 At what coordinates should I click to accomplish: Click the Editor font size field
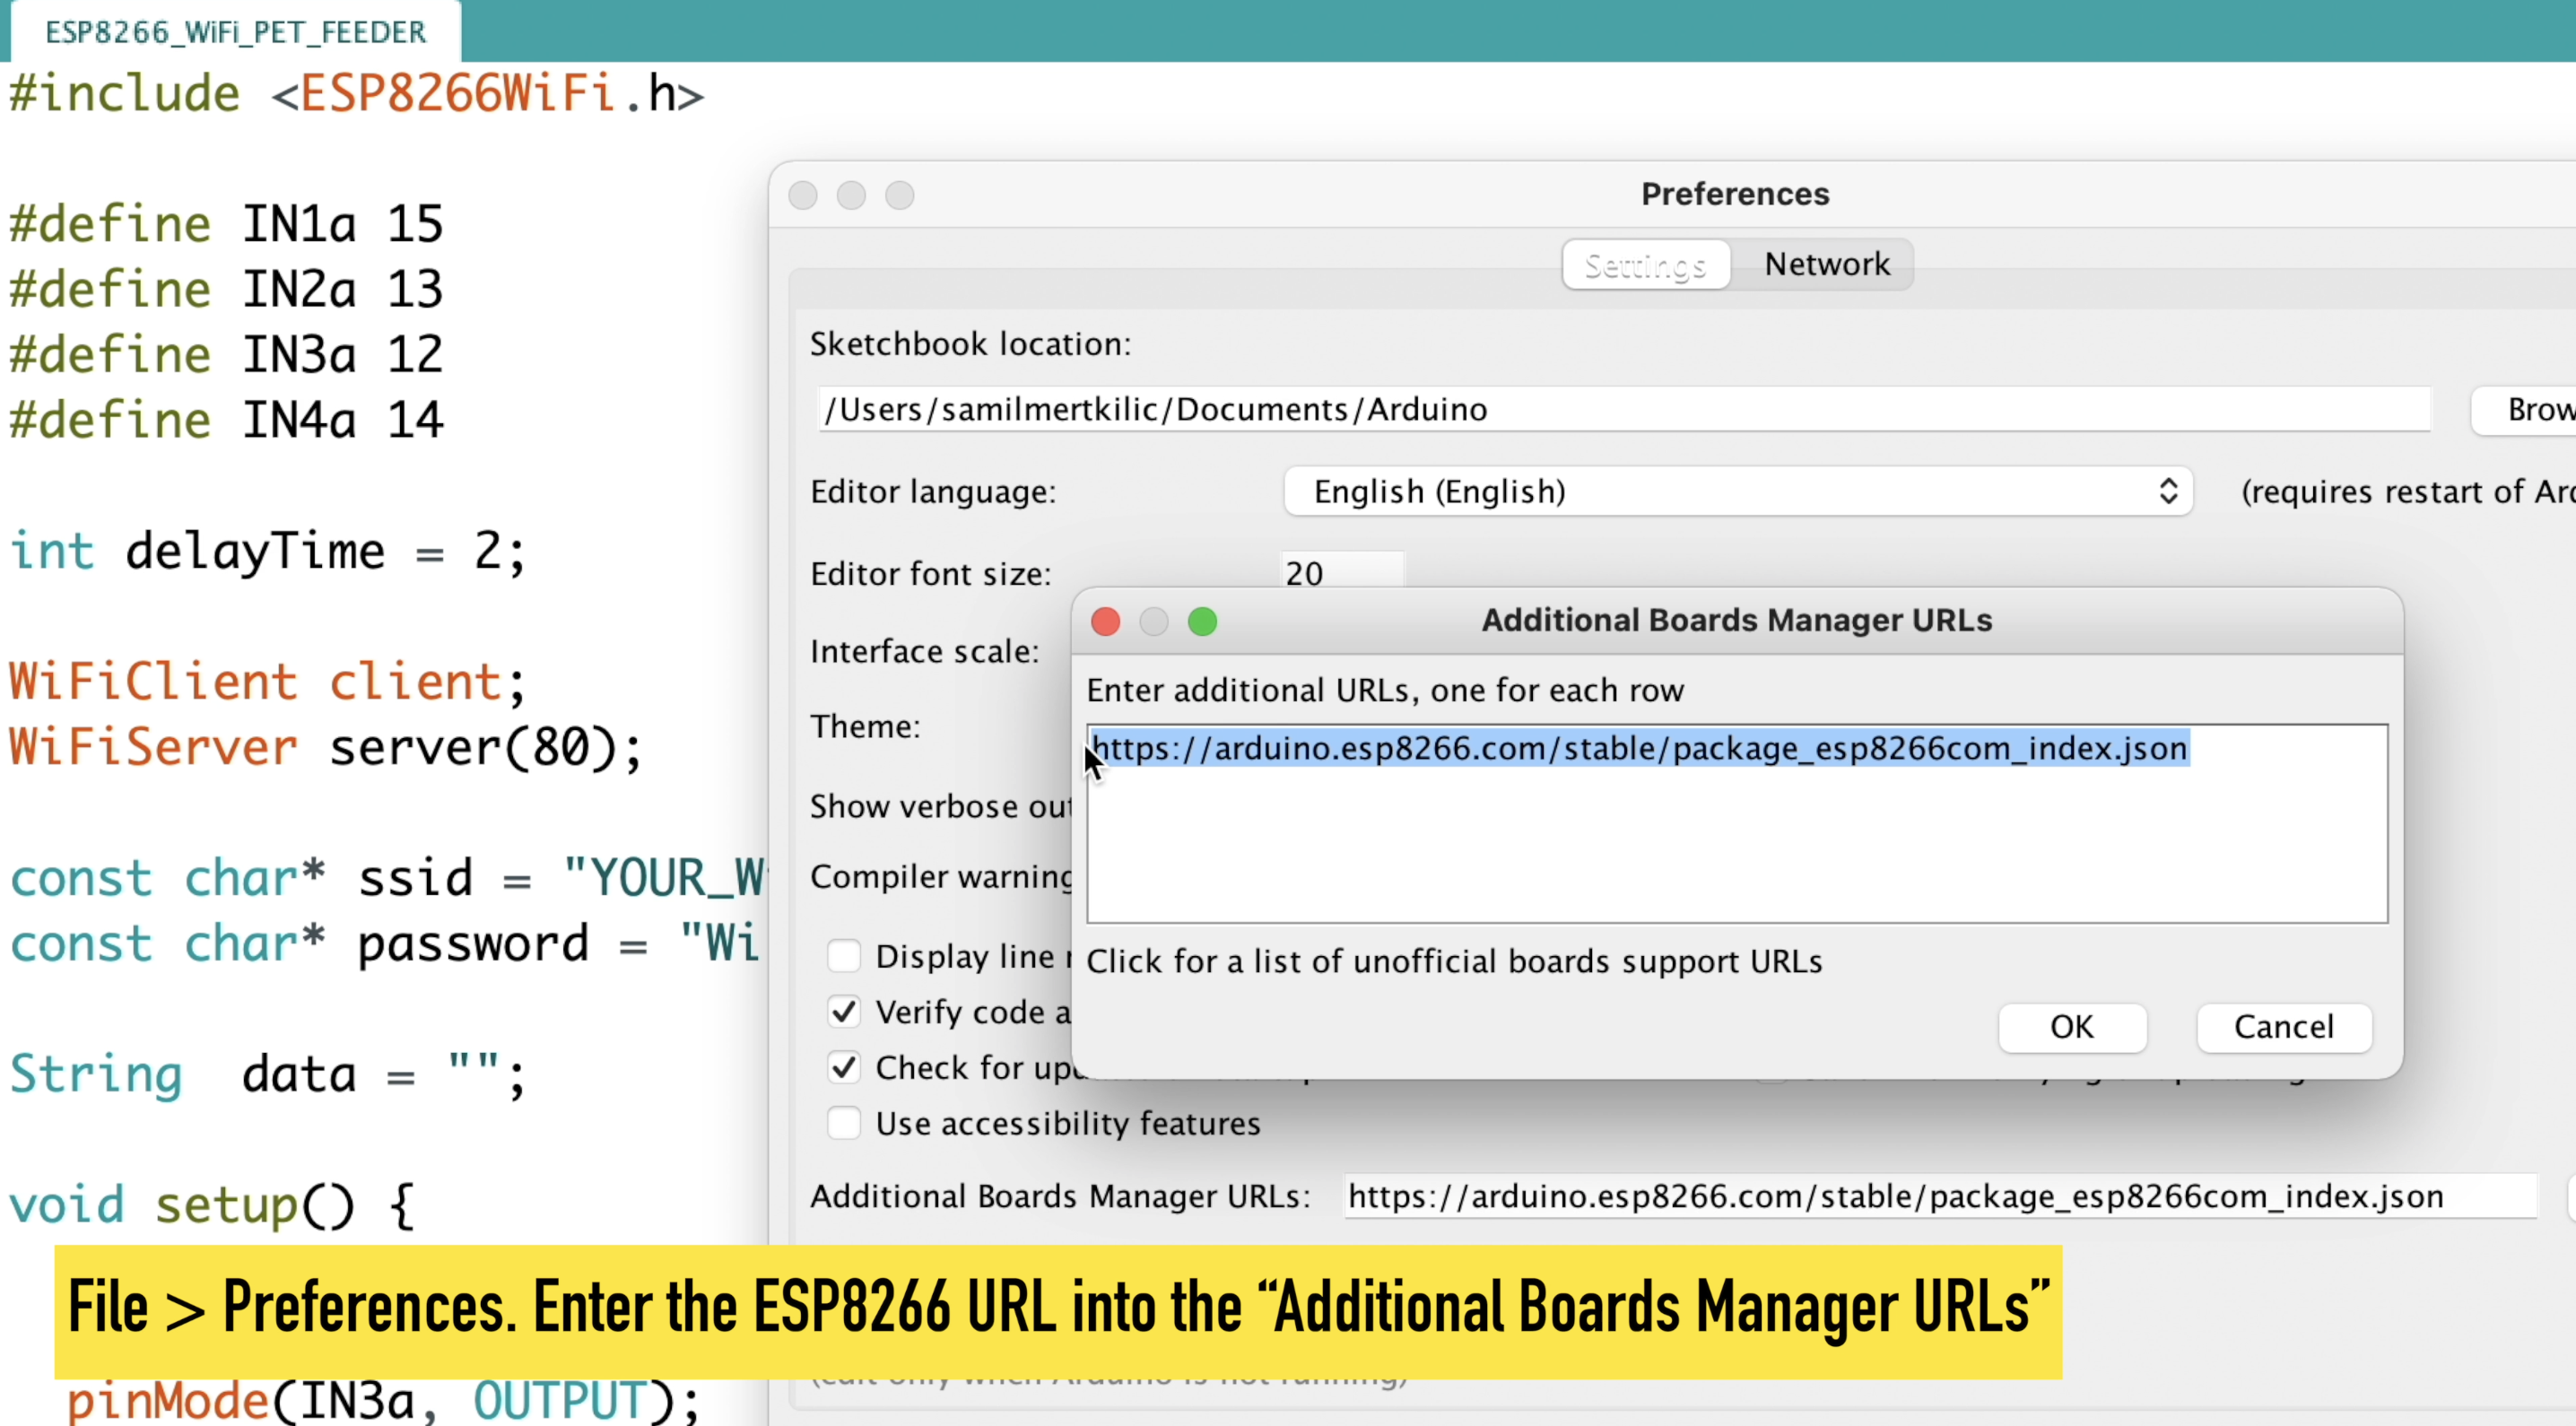1342,571
